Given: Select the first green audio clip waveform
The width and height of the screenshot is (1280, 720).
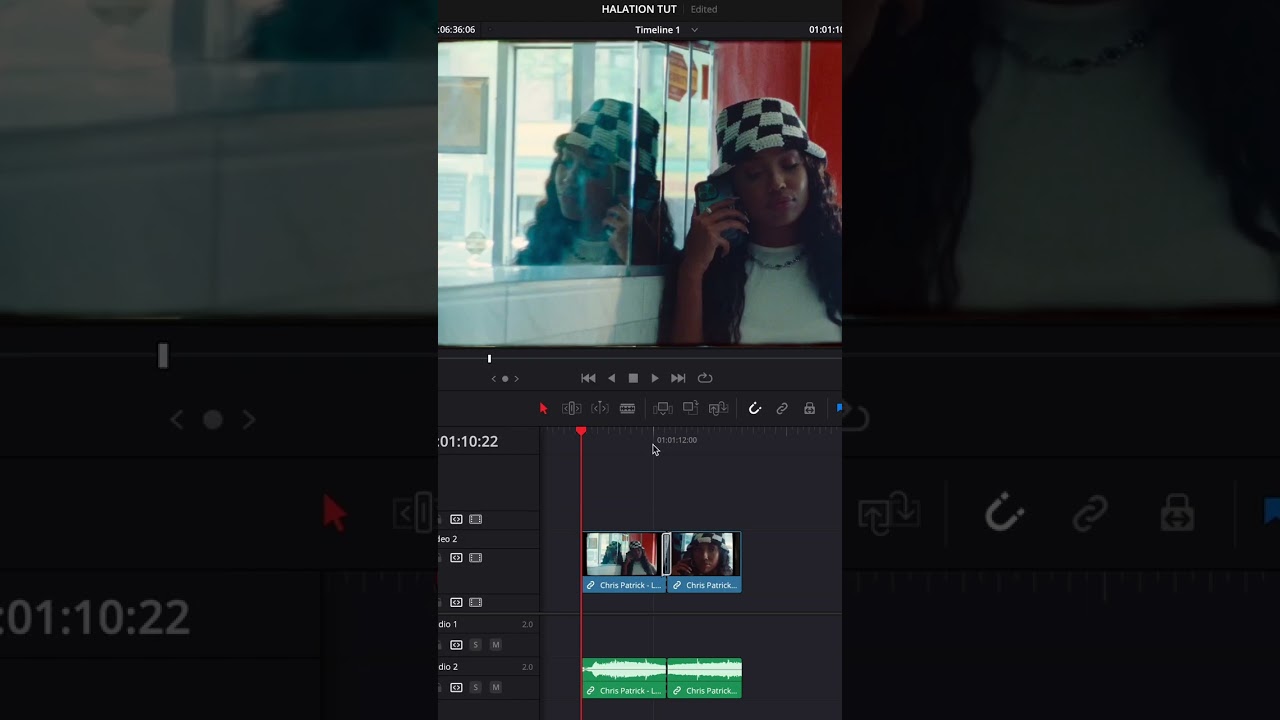Looking at the screenshot, I should (624, 671).
